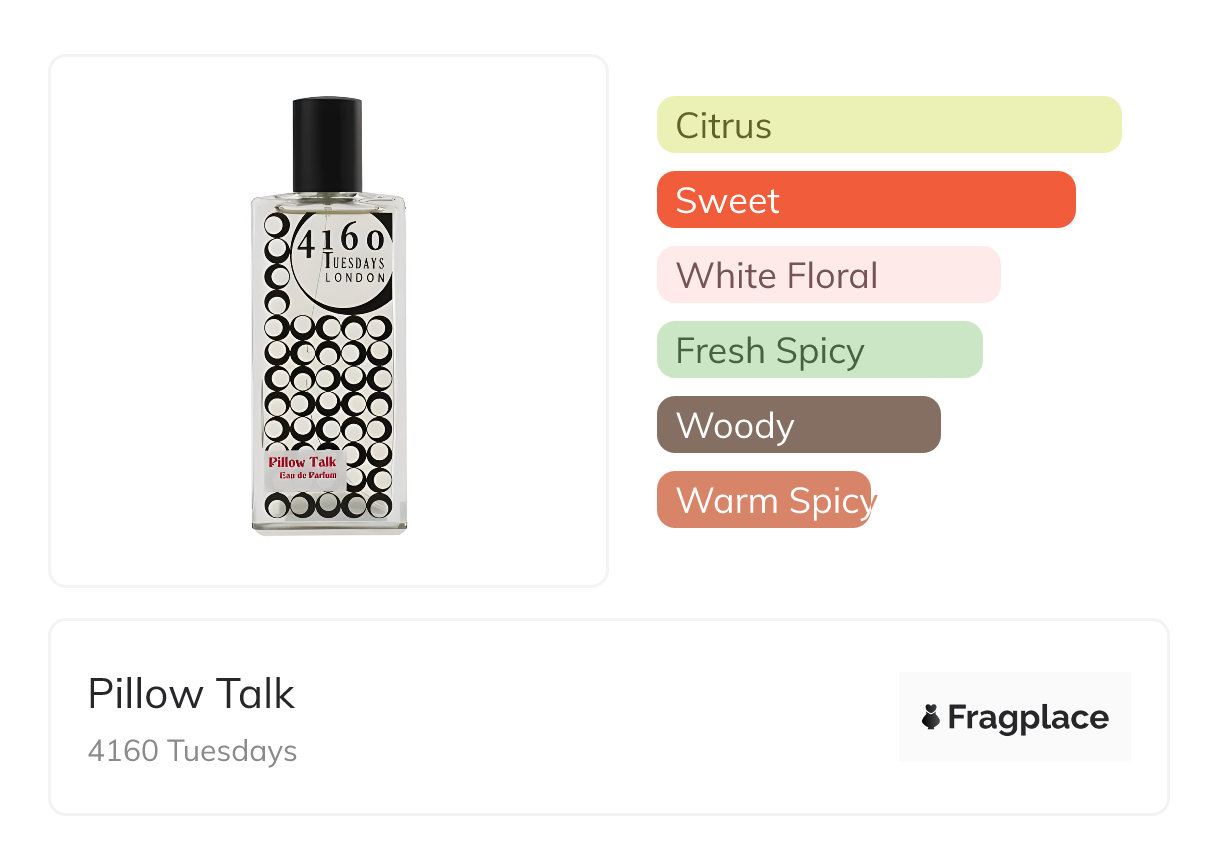Select the Citrus accord bar
Viewport: 1218px width, 864px height.
tap(888, 125)
